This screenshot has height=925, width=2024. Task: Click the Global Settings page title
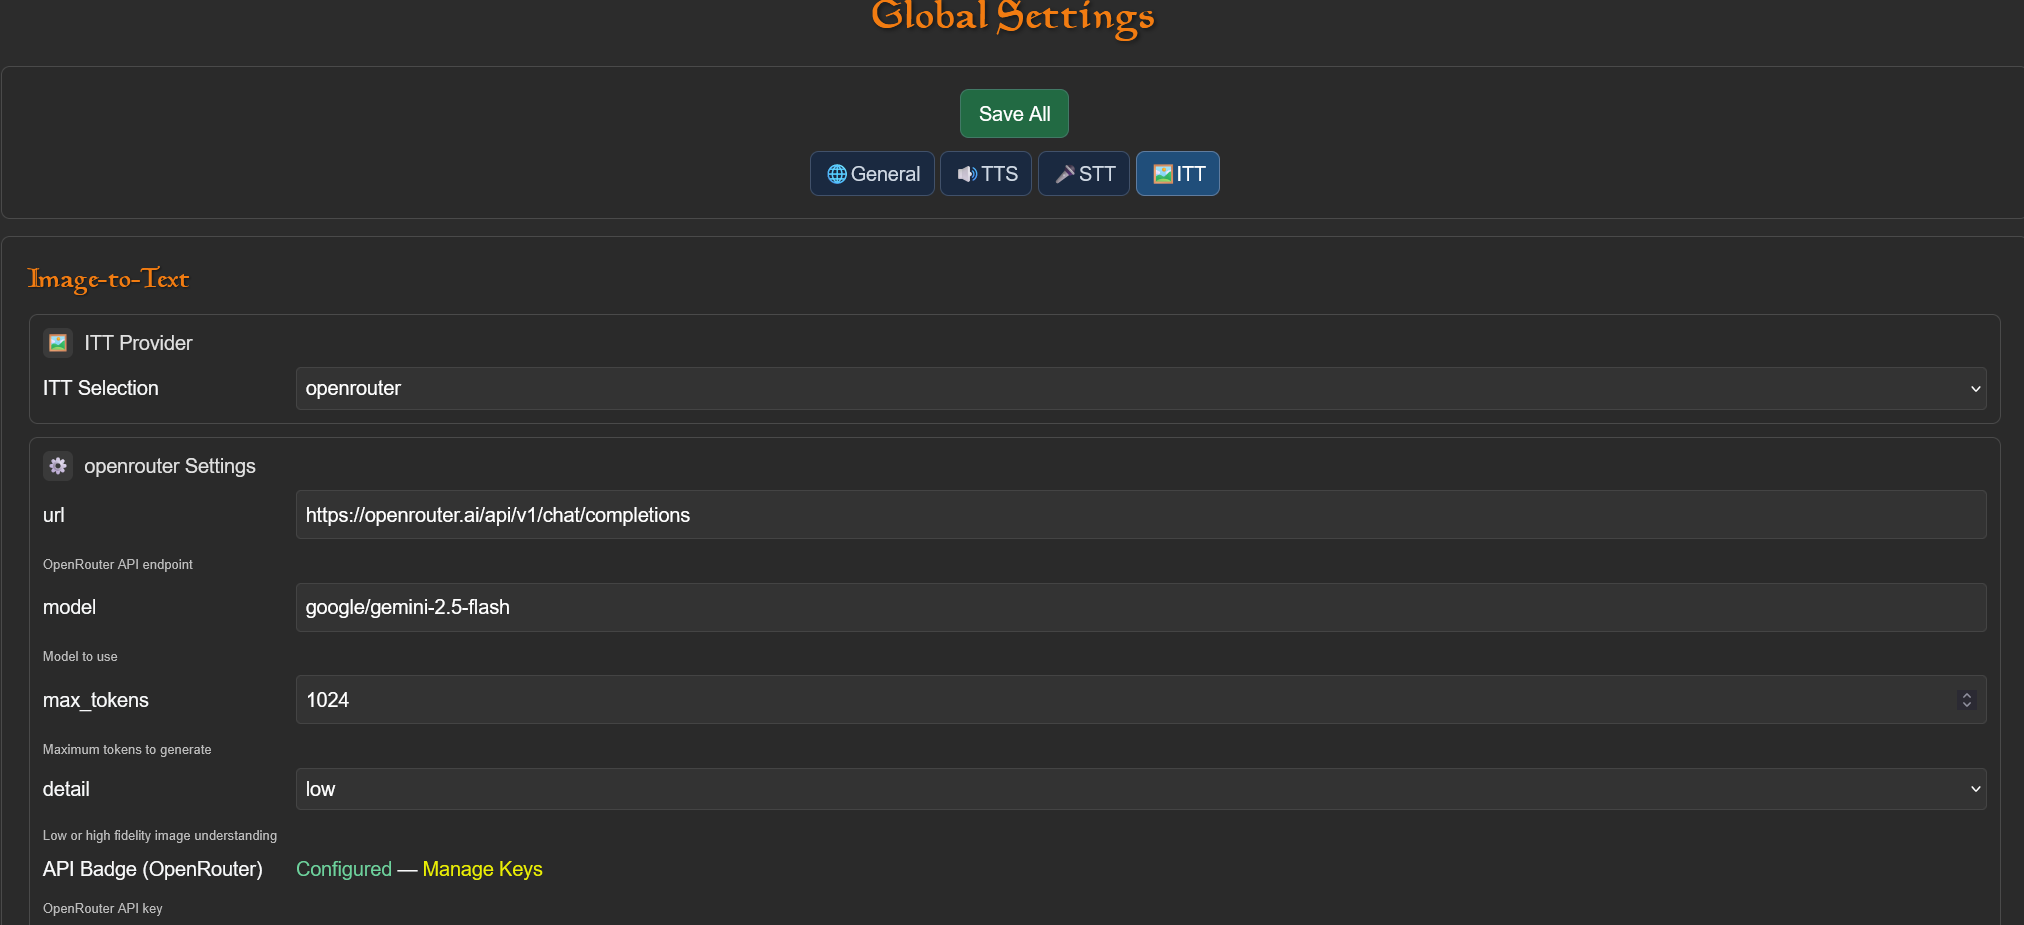(1012, 17)
